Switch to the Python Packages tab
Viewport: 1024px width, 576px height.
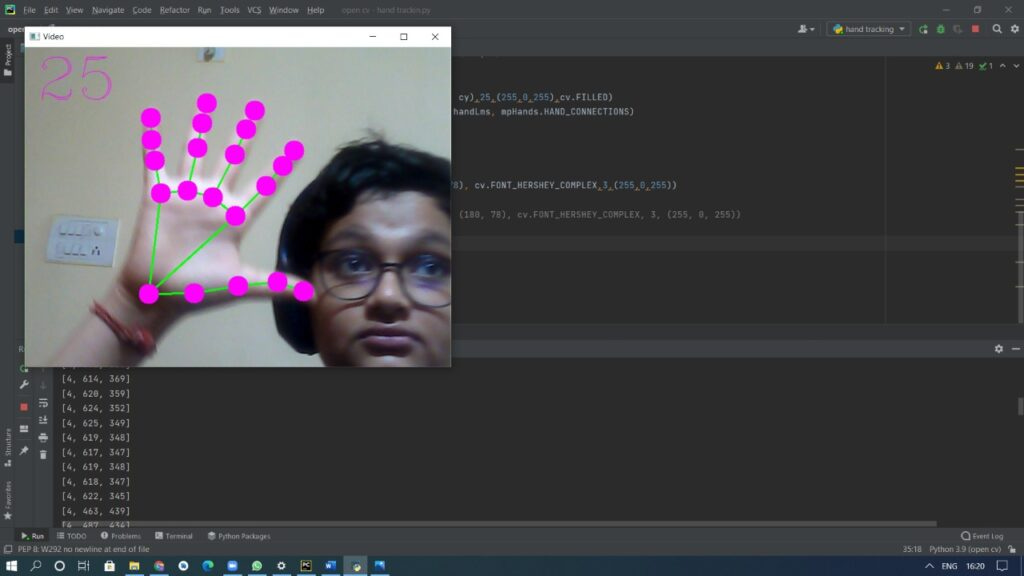(237, 535)
